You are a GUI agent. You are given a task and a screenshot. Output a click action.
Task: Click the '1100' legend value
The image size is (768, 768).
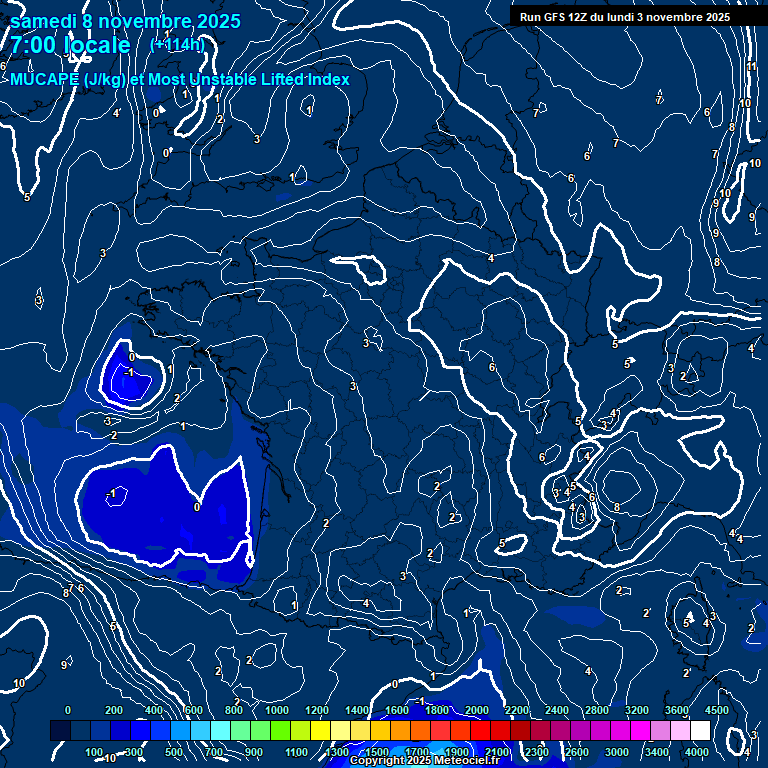pyautogui.click(x=296, y=752)
